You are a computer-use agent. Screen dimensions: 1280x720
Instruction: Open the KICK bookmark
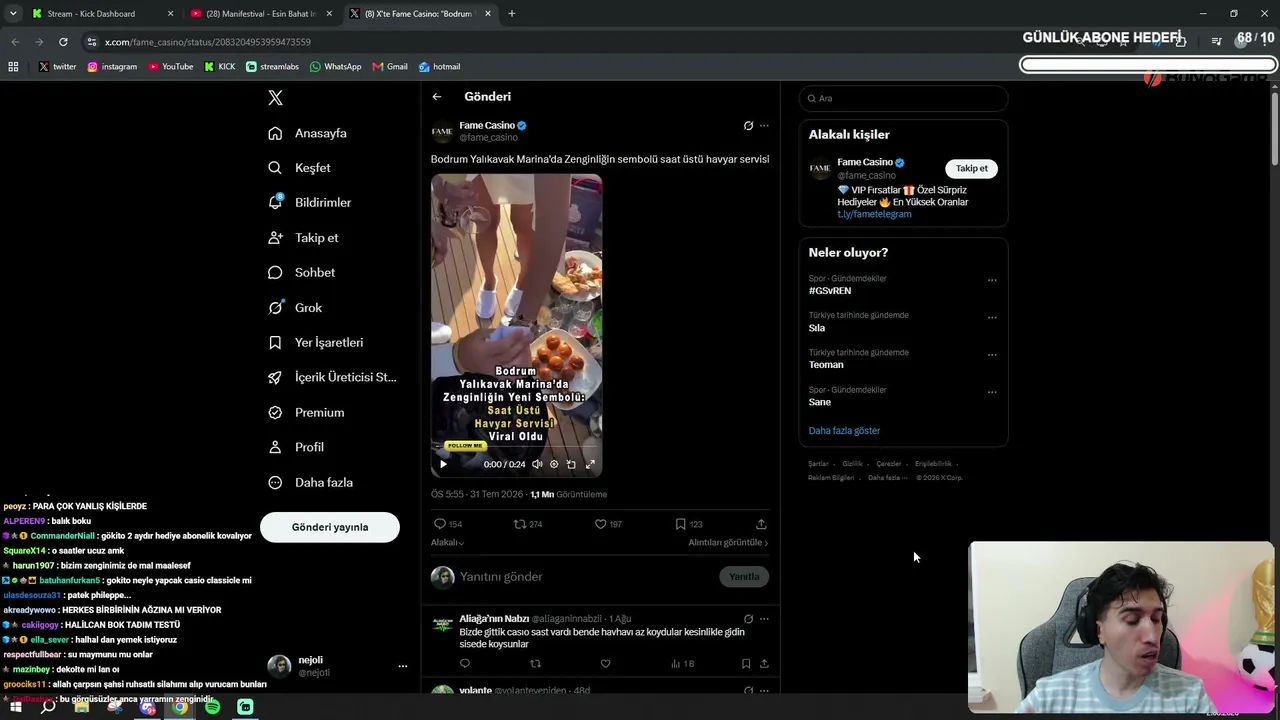(220, 67)
